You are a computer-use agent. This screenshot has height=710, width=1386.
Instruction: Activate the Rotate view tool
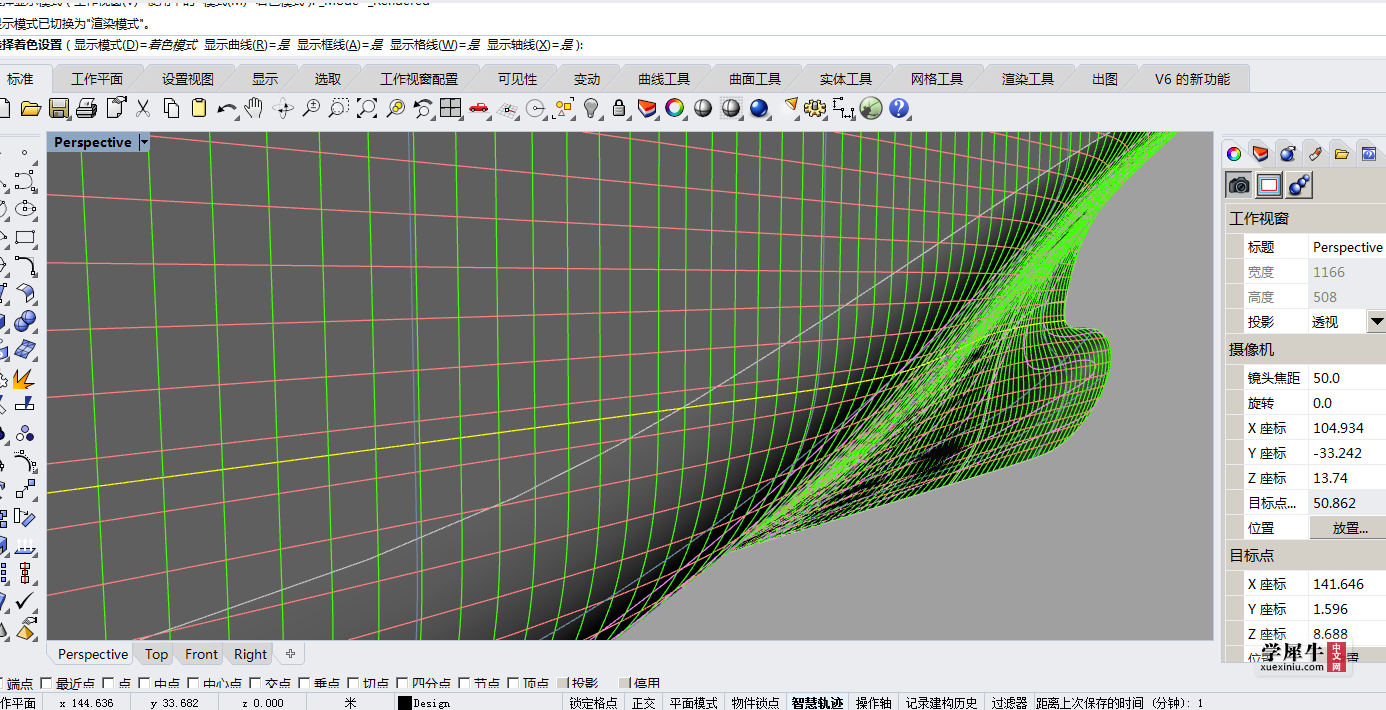pyautogui.click(x=283, y=108)
